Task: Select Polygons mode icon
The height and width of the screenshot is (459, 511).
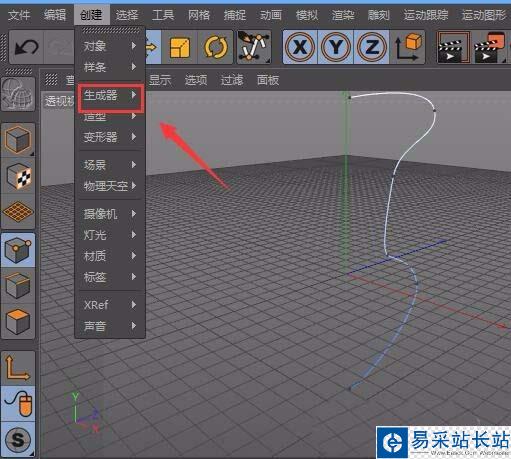Action: click(18, 321)
